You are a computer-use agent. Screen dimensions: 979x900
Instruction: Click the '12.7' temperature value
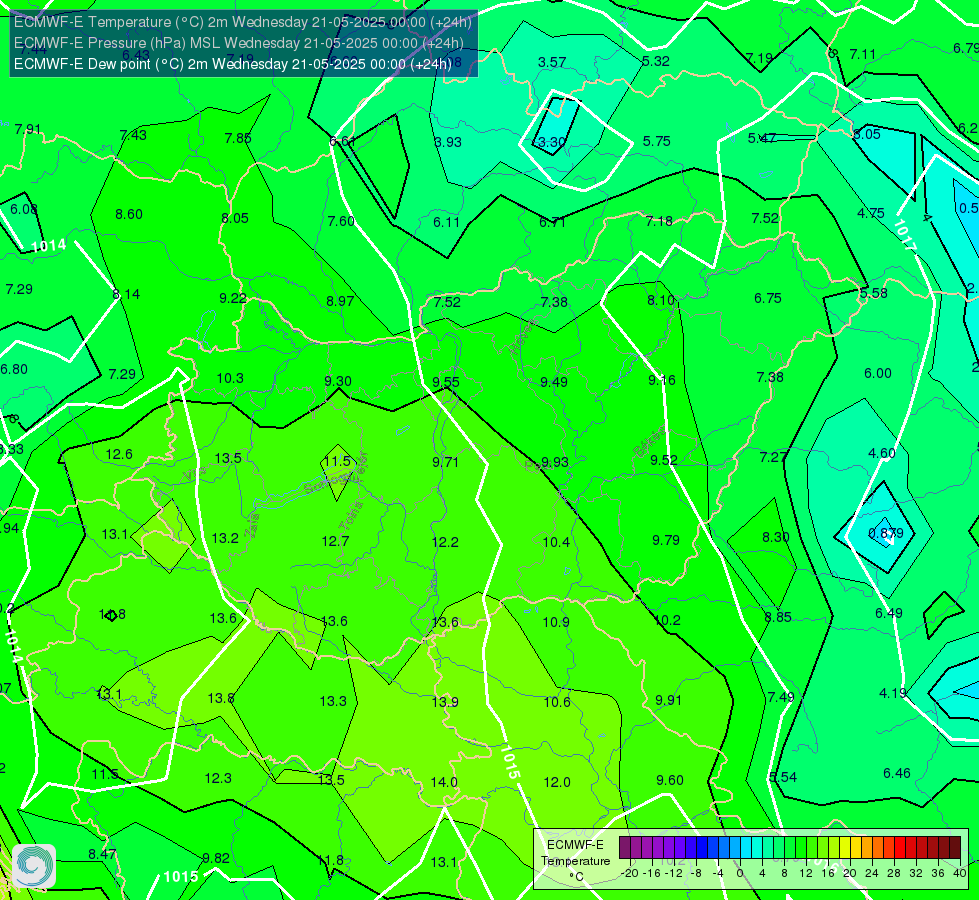tap(335, 541)
